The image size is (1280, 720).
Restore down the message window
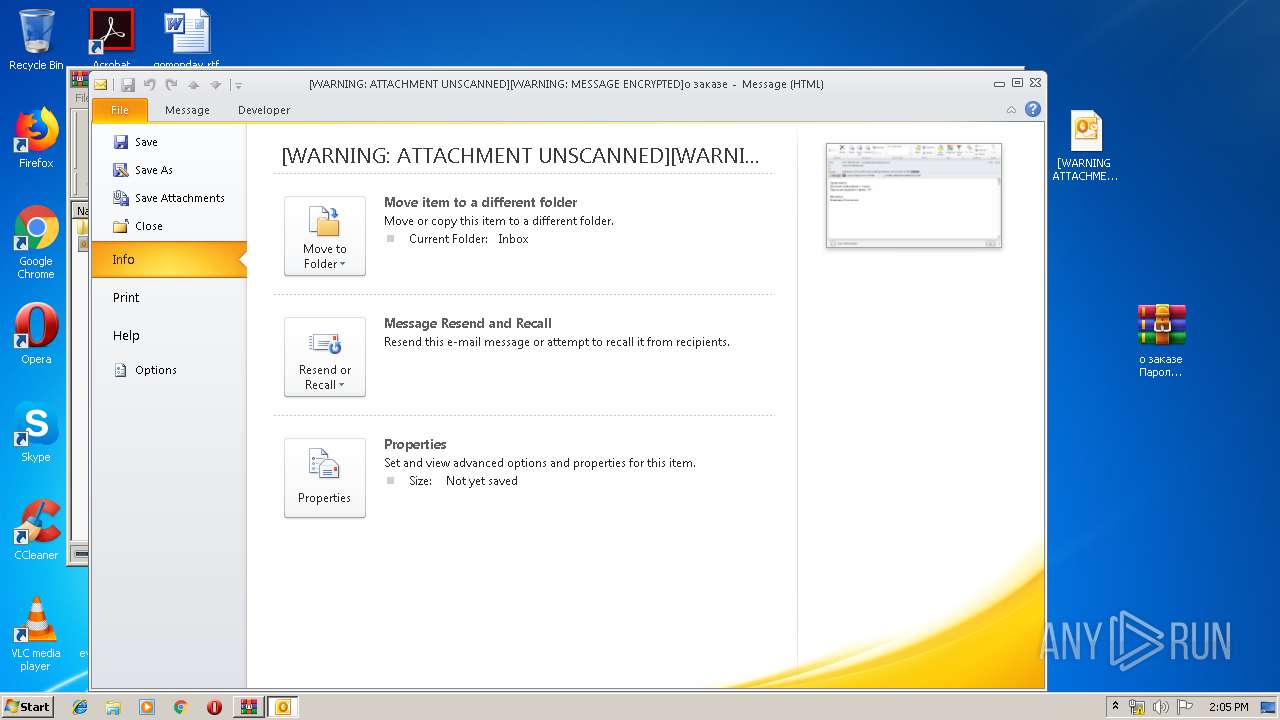pos(1017,83)
